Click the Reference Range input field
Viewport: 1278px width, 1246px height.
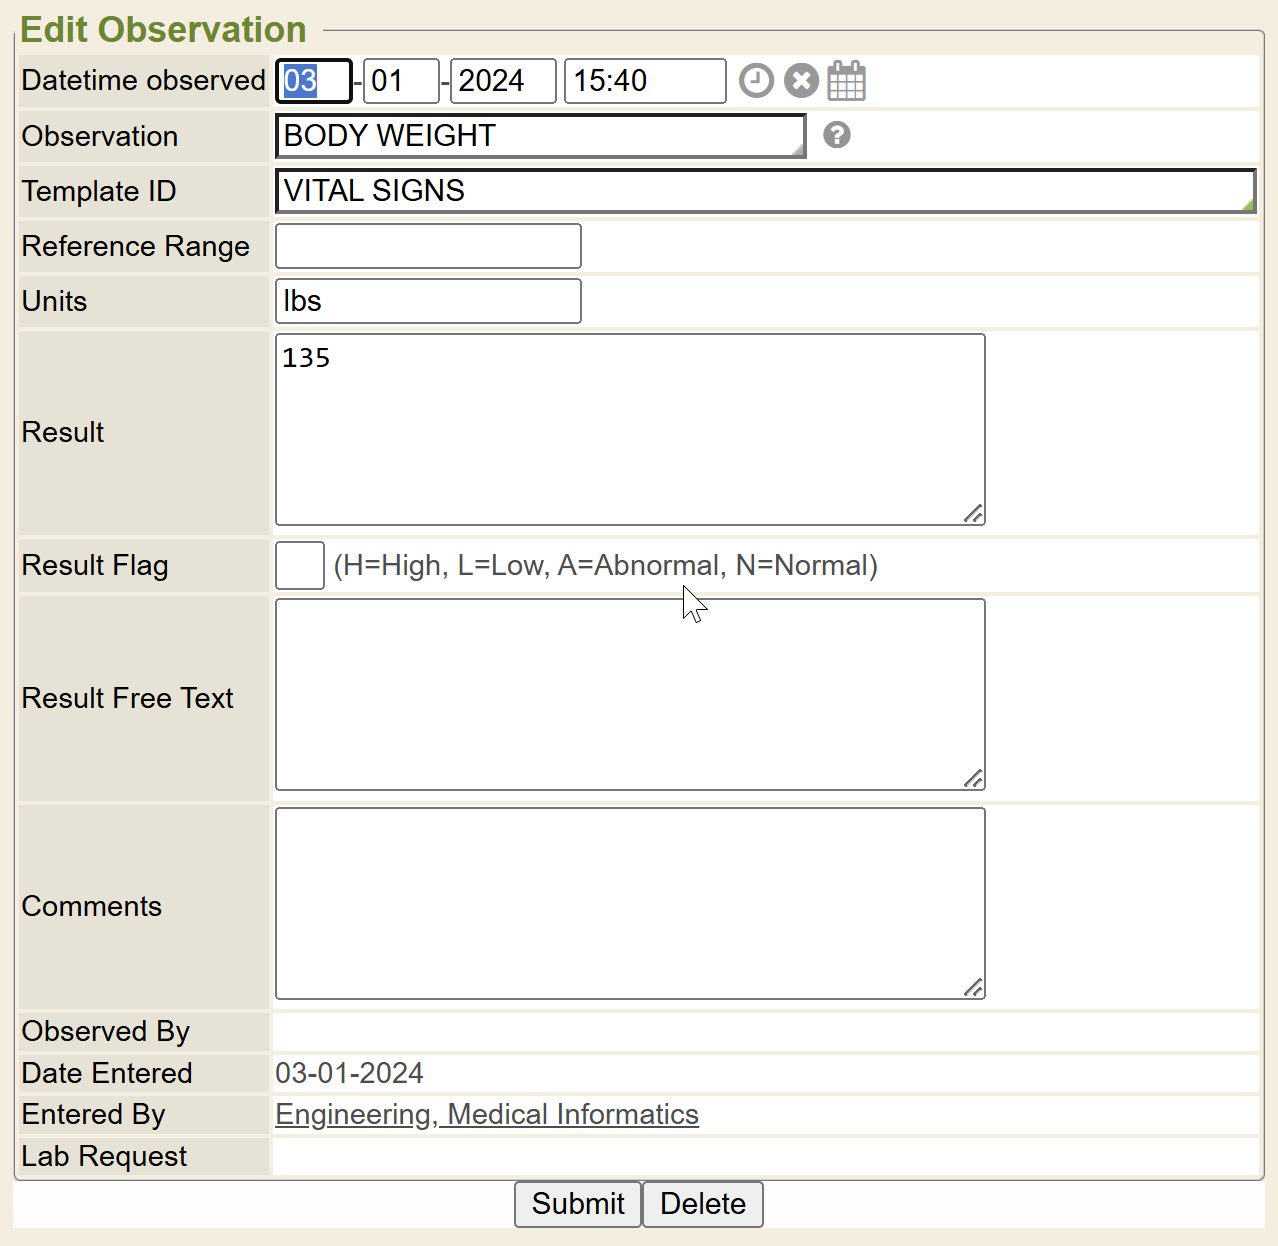(x=428, y=246)
